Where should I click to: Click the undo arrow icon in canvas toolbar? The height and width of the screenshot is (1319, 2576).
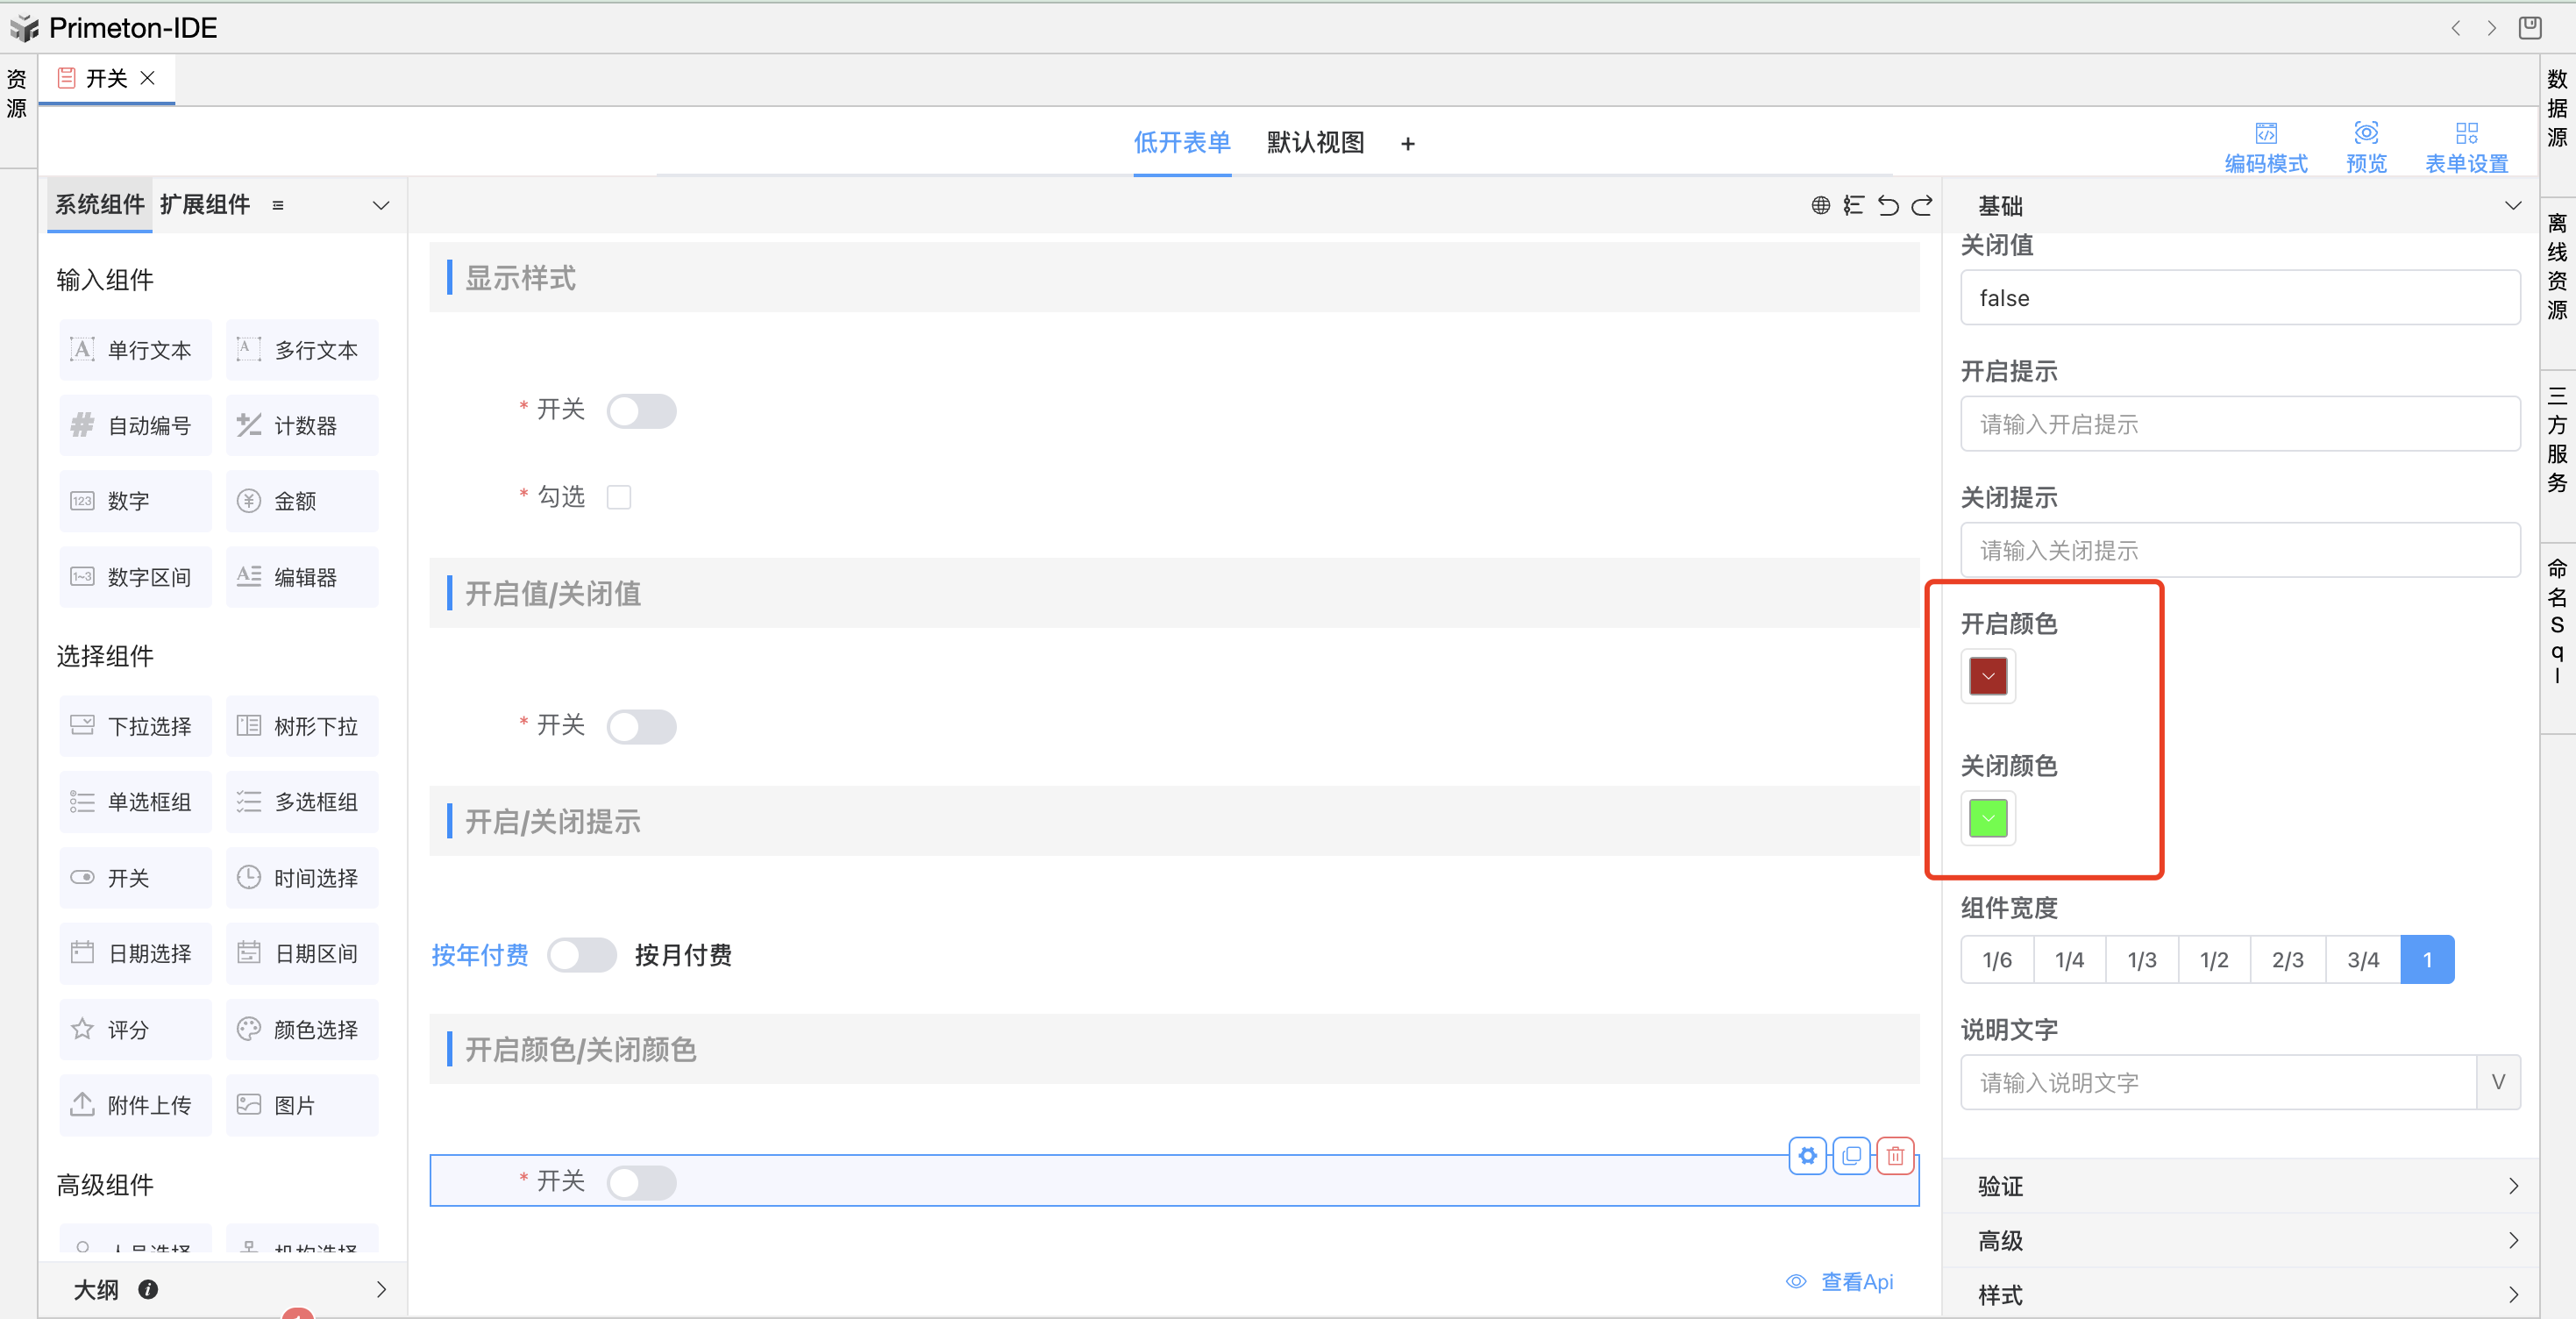[x=1887, y=206]
